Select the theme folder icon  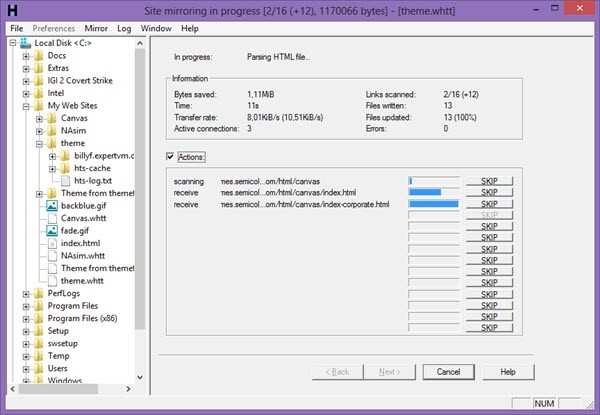pyautogui.click(x=52, y=143)
